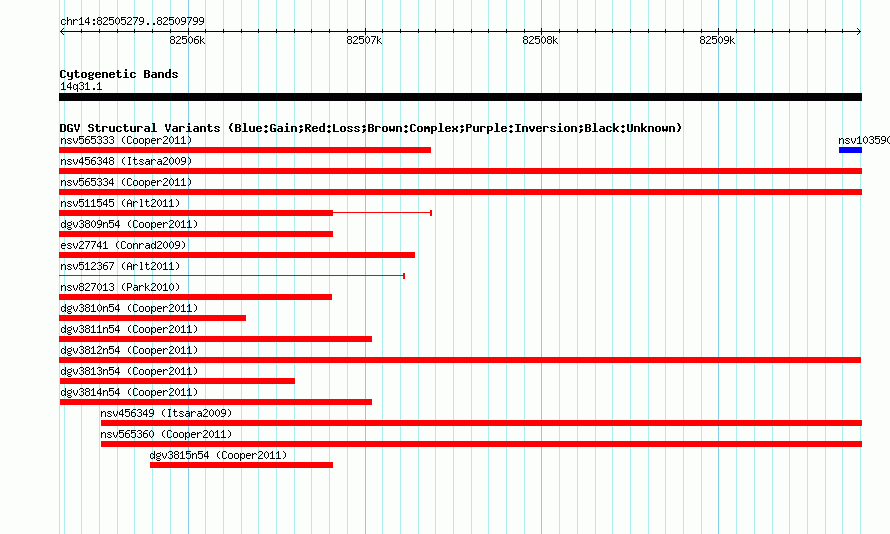
Task: Open variant label nsv456349 (Itsara2009)
Action: point(166,413)
